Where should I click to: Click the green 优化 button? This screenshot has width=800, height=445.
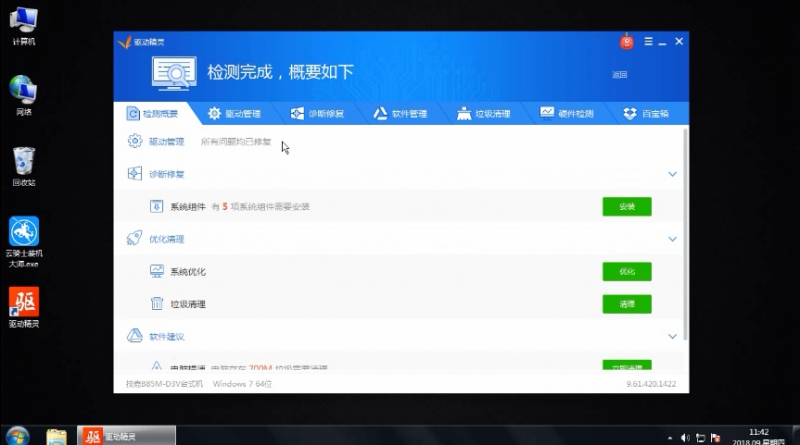[x=627, y=271]
